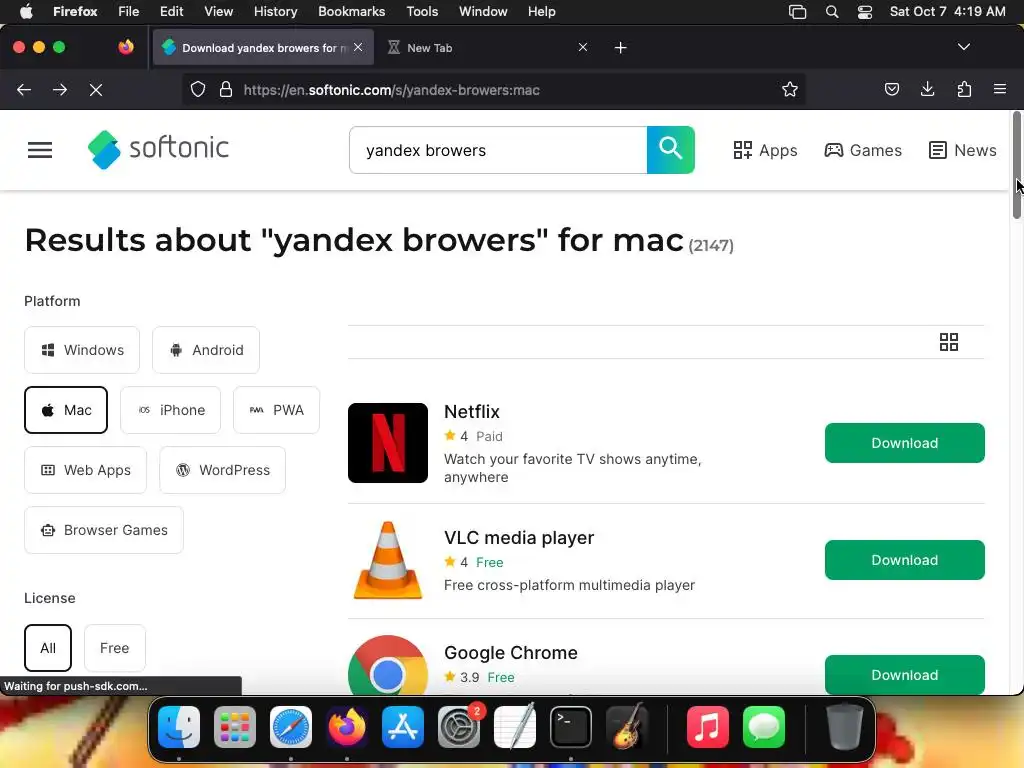
Task: Click the VLC media player cone icon
Action: 388,560
